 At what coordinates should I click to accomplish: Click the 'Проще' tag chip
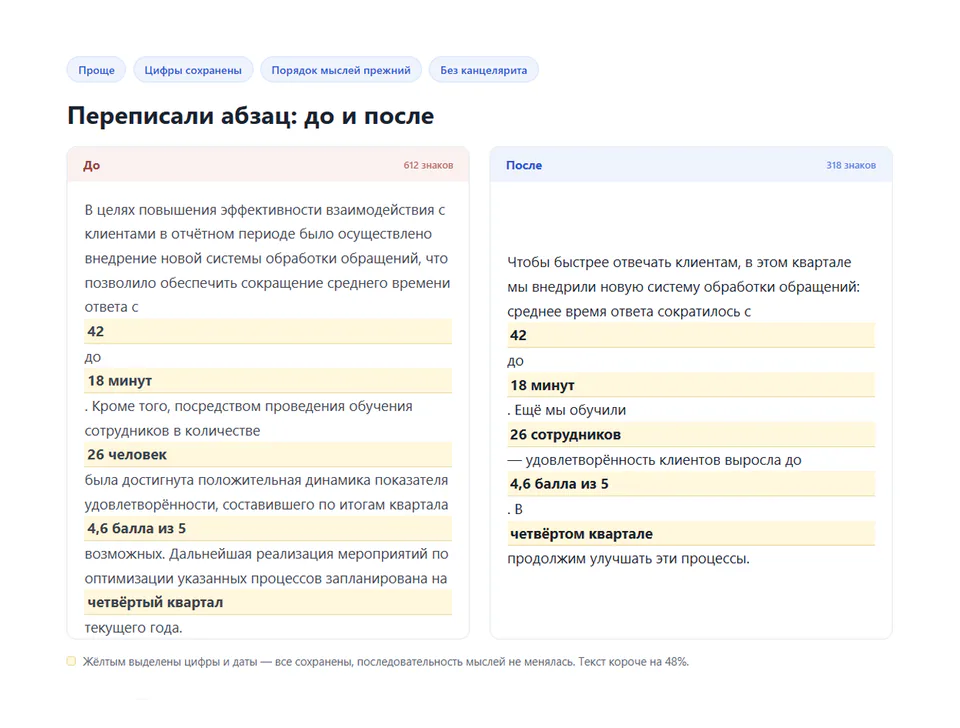coord(96,70)
